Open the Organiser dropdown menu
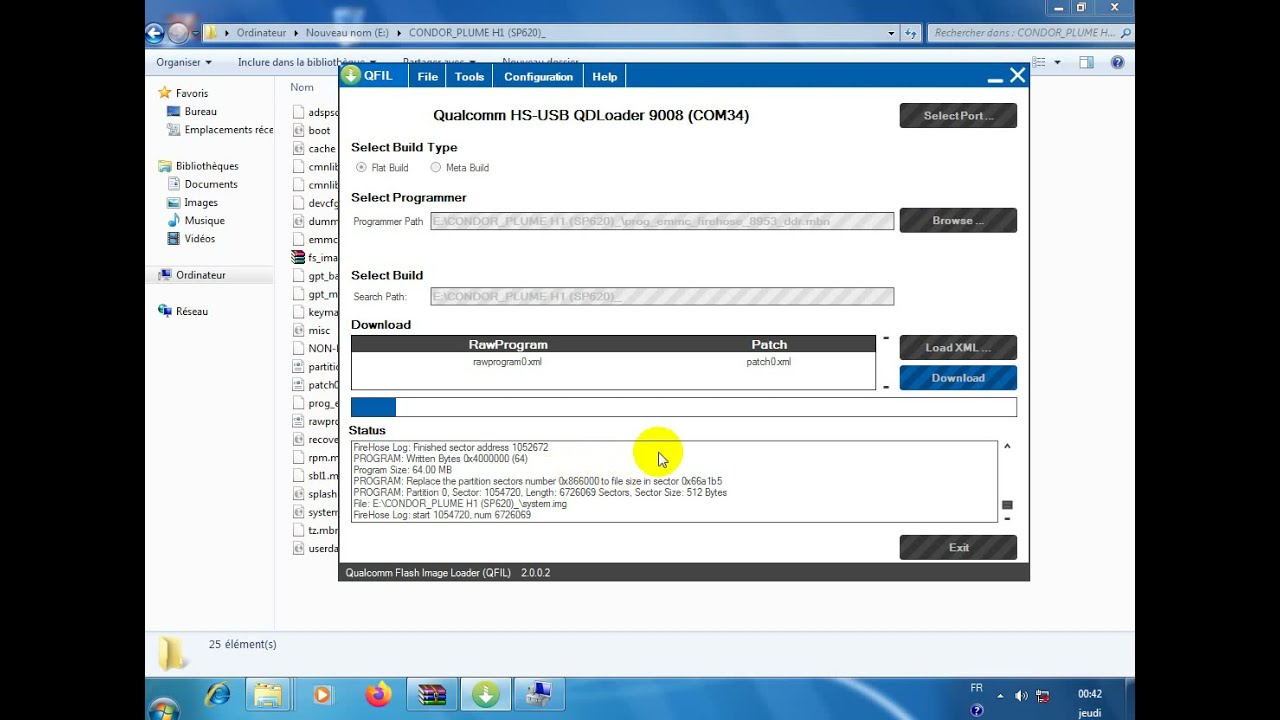Image resolution: width=1280 pixels, height=720 pixels. (183, 62)
